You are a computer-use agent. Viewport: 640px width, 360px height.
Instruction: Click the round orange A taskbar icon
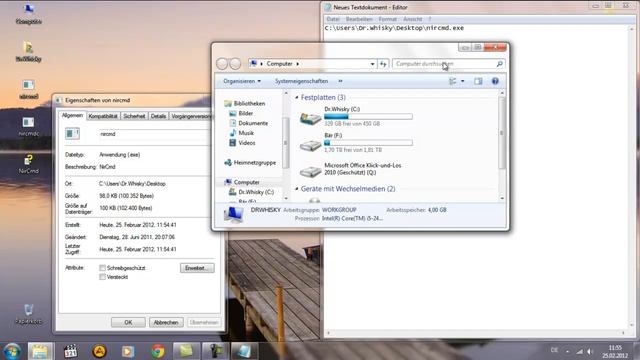click(x=99, y=351)
